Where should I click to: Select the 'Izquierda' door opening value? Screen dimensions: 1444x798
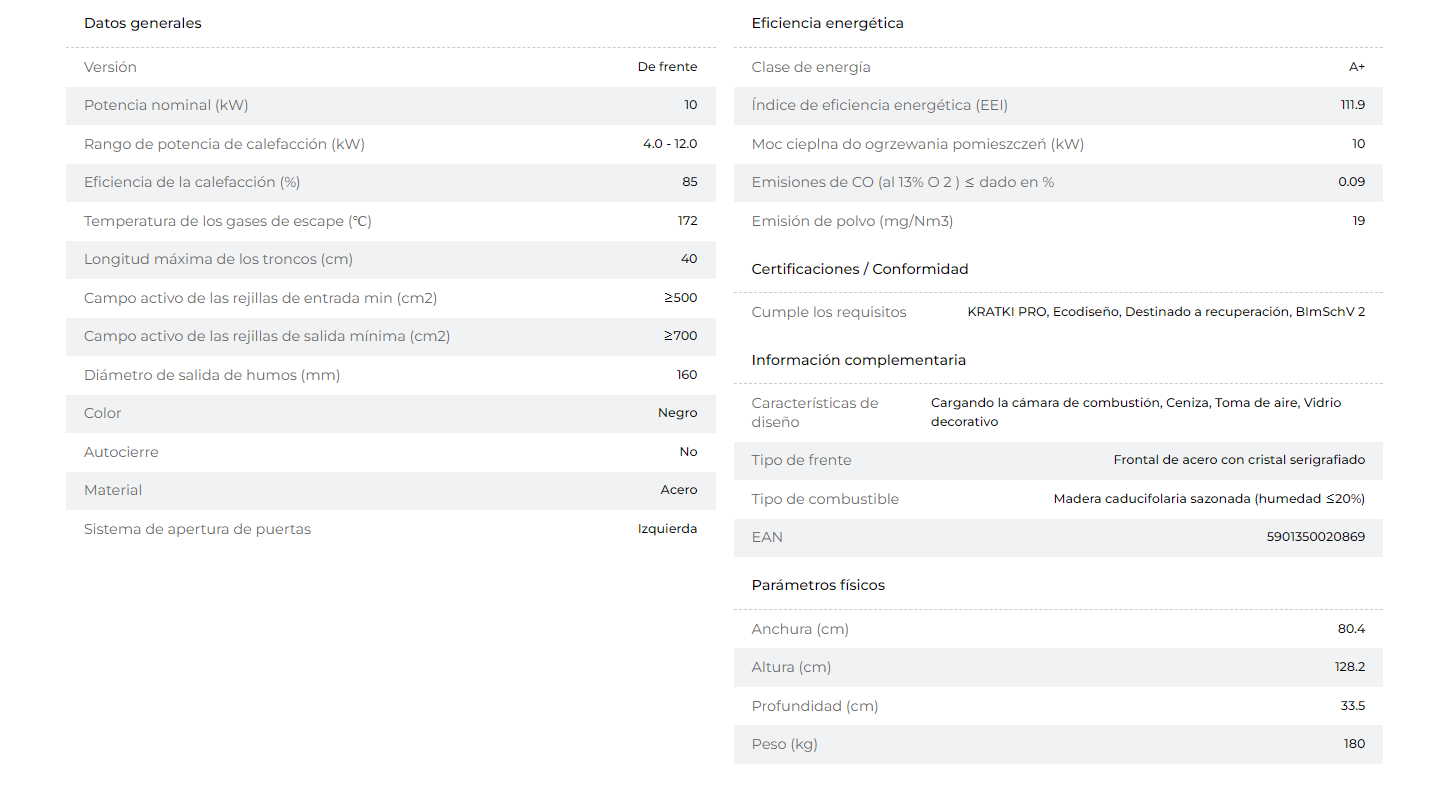[667, 529]
